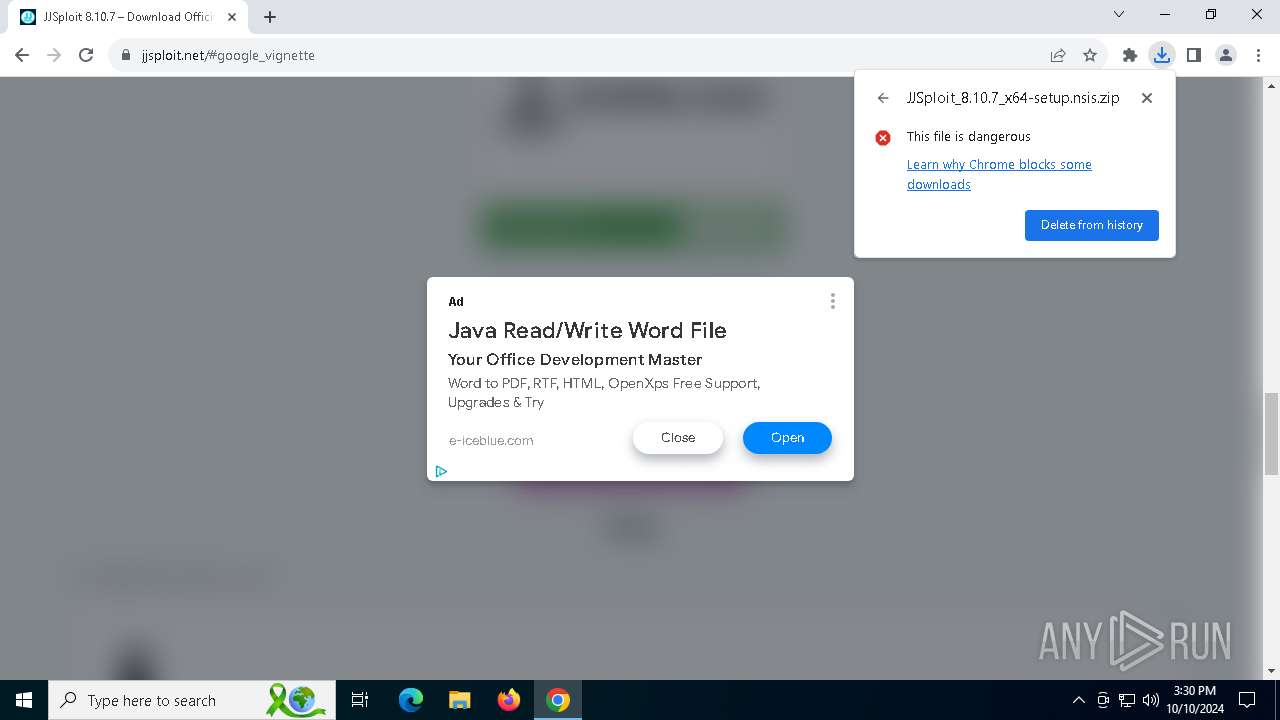Screen dimensions: 1280x720
Task: Reload the jjsploit.net page
Action: tap(86, 55)
